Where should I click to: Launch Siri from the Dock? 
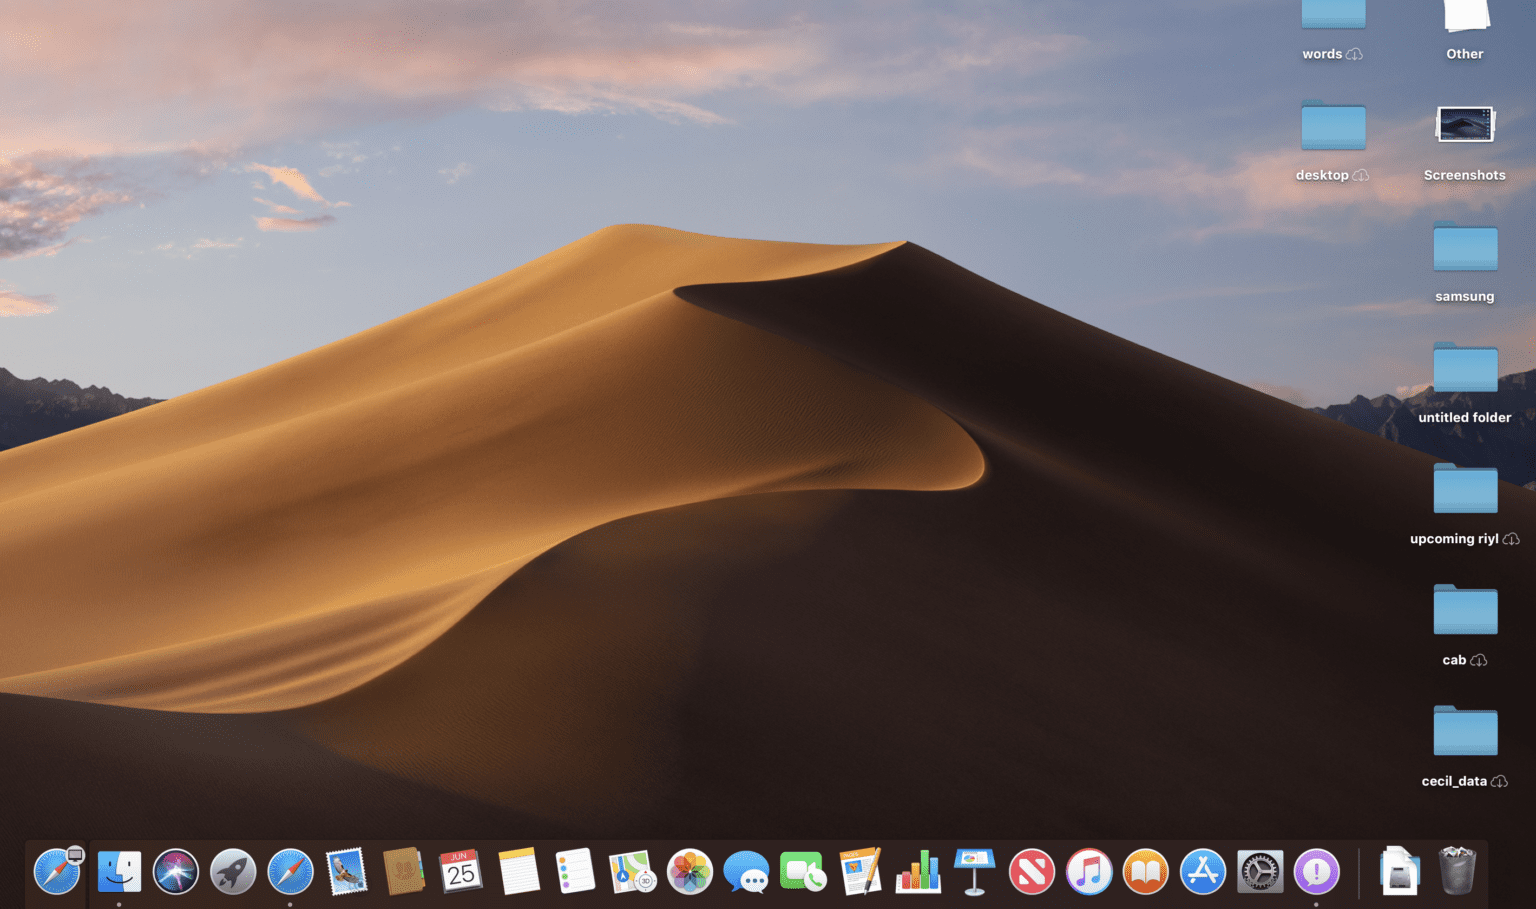(176, 871)
